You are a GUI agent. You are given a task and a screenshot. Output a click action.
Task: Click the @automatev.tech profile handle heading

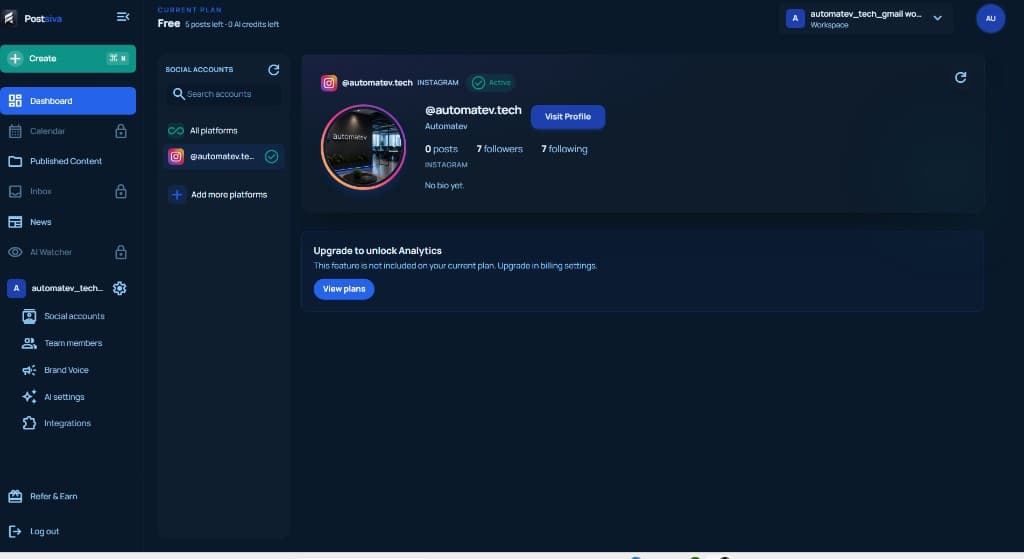473,110
